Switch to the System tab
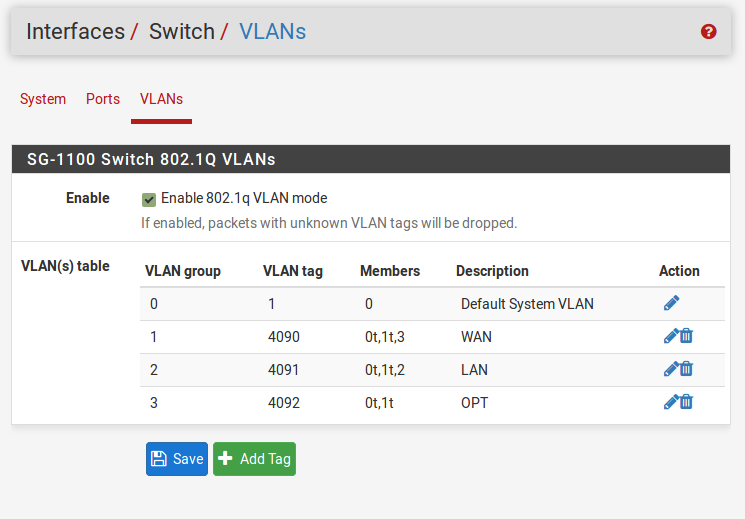Image resolution: width=745 pixels, height=519 pixels. click(43, 99)
